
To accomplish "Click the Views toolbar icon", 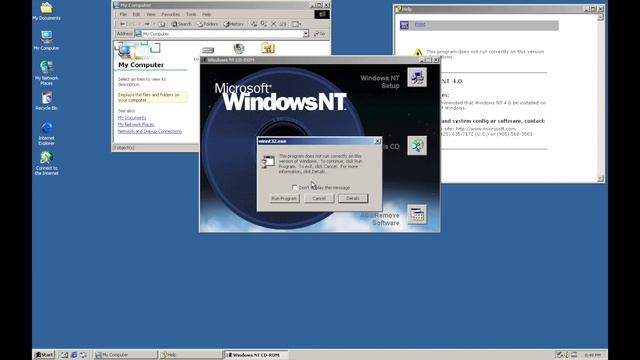I will tap(296, 24).
